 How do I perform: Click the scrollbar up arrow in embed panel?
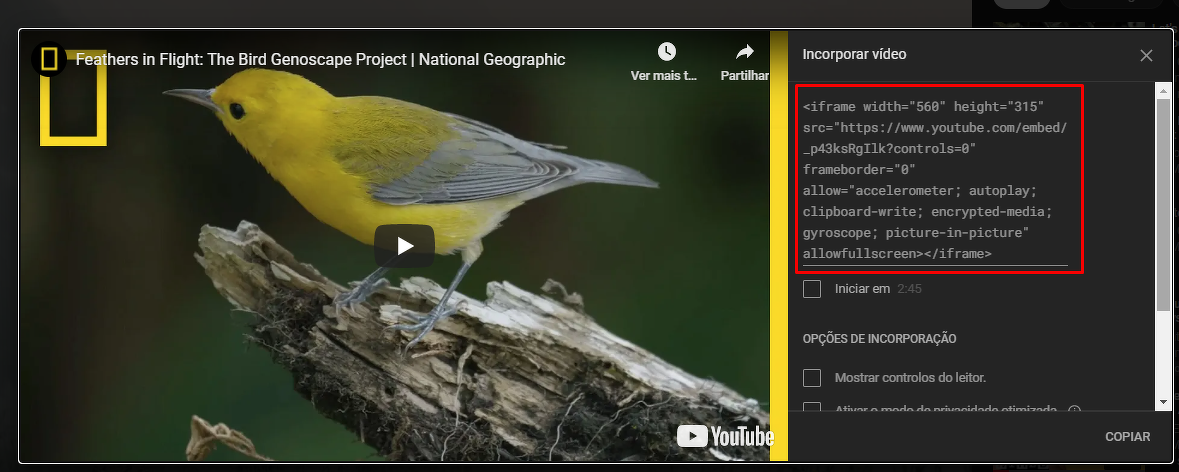click(1163, 91)
